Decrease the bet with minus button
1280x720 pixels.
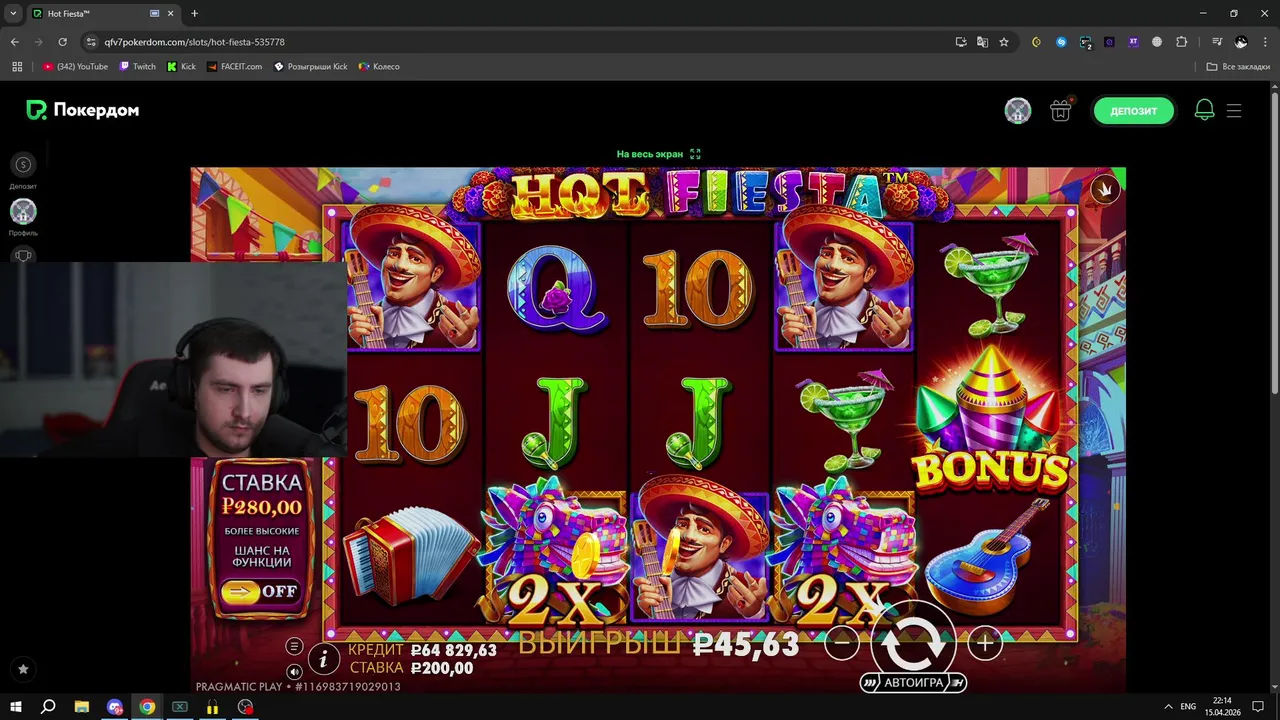tap(842, 645)
